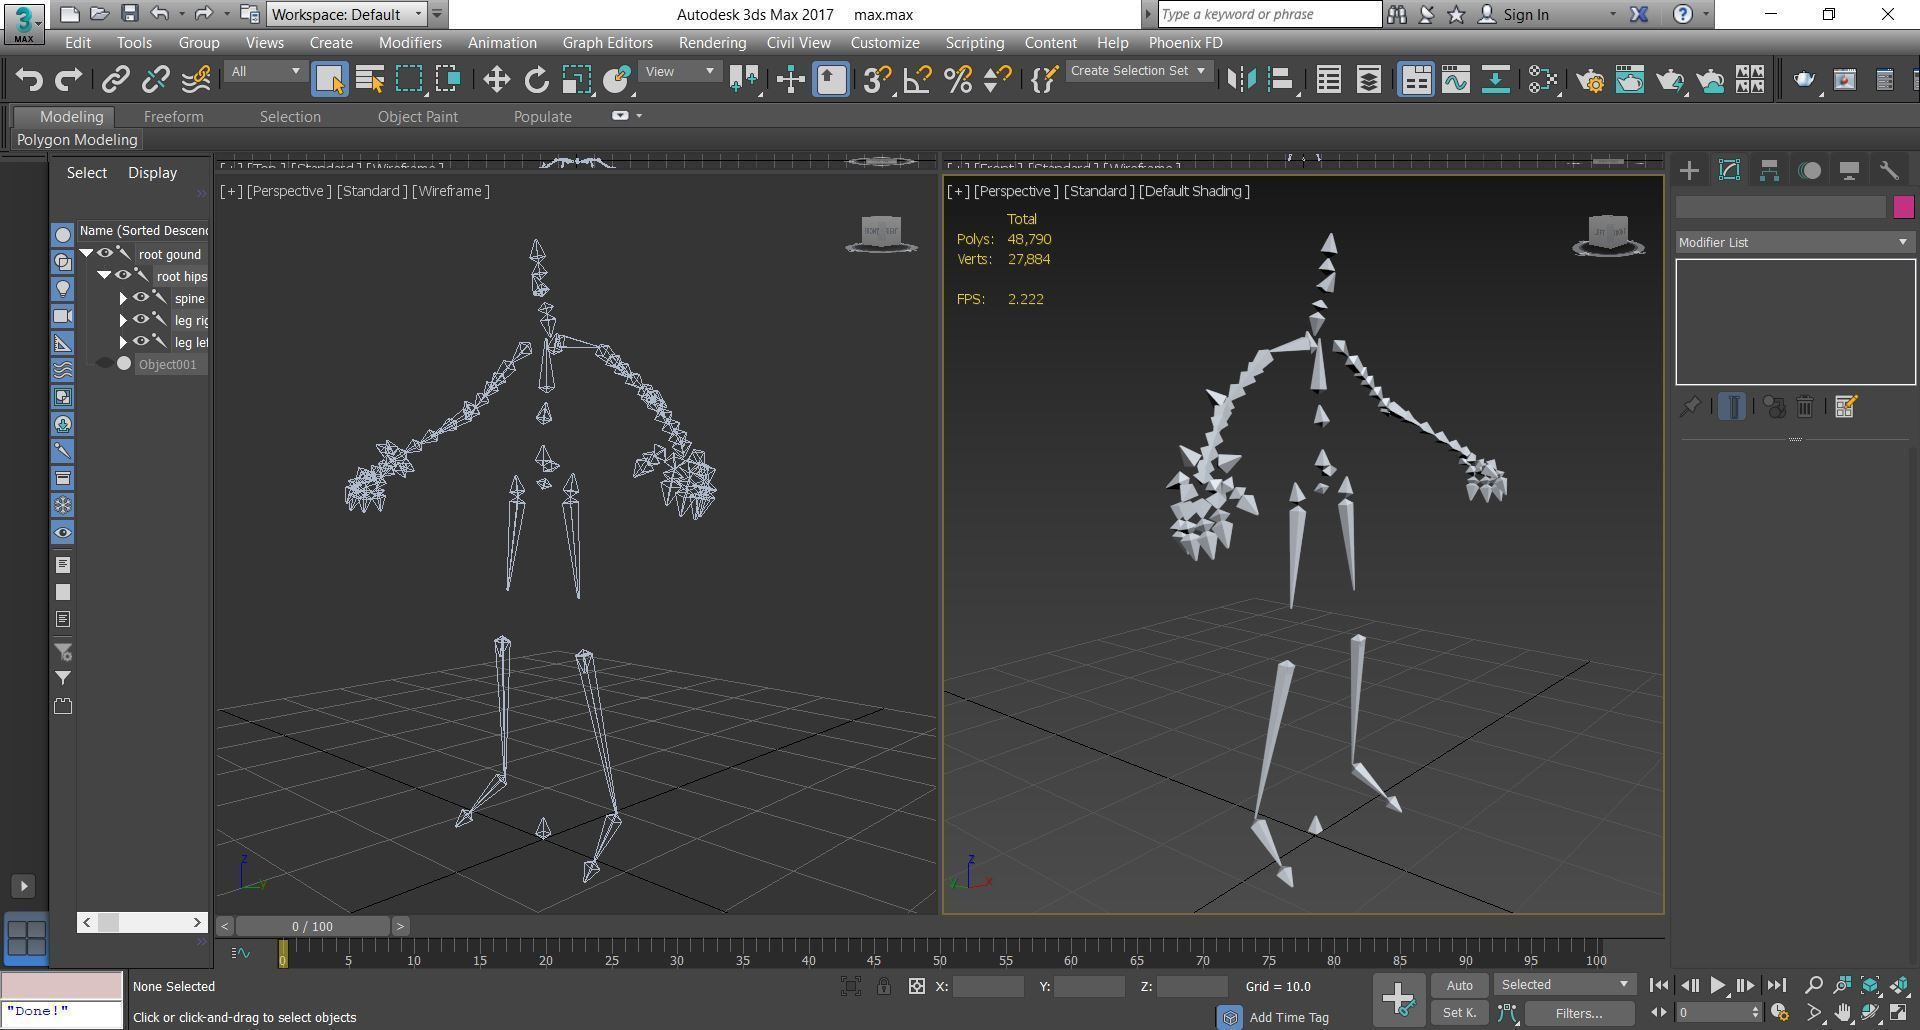Toggle visibility eye of root gound
Image resolution: width=1920 pixels, height=1030 pixels.
(105, 253)
